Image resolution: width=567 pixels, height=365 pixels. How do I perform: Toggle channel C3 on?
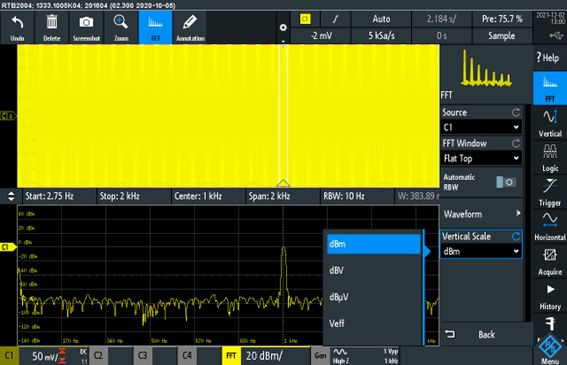pyautogui.click(x=142, y=356)
